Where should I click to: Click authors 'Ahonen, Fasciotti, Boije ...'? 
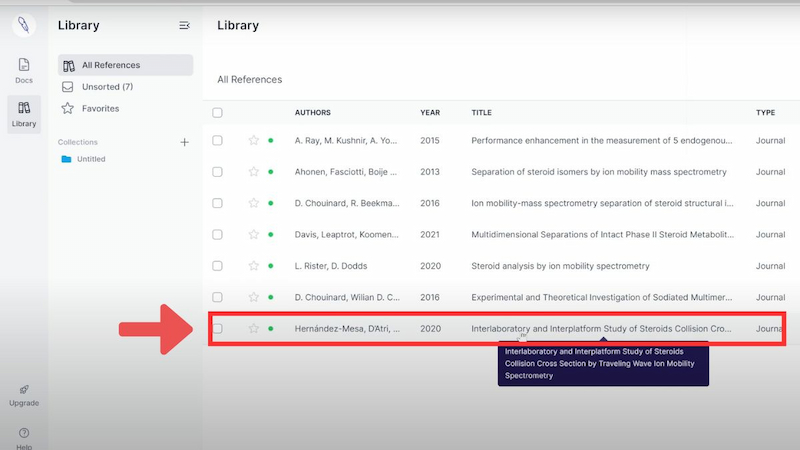[x=345, y=172]
